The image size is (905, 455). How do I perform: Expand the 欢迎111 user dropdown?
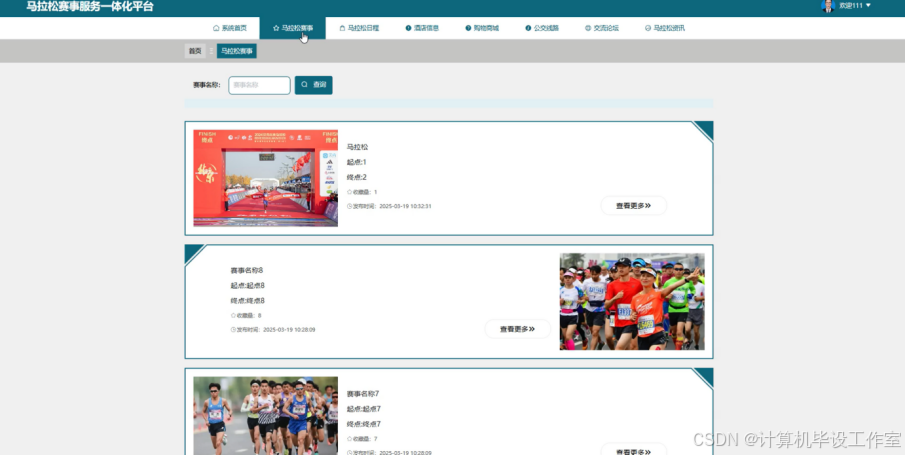(855, 6)
